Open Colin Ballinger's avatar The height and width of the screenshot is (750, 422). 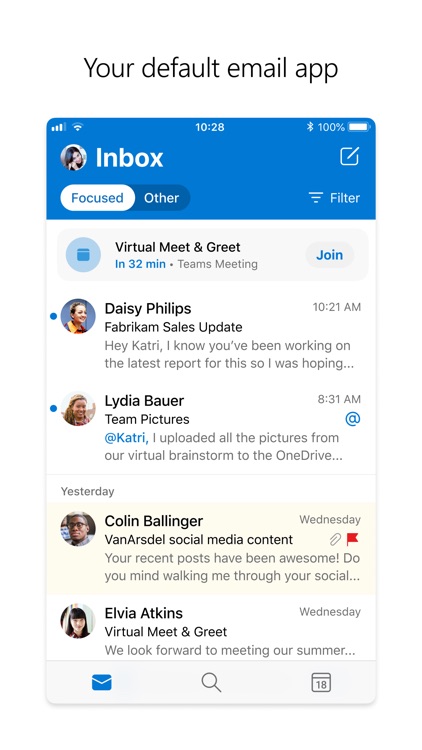78,529
